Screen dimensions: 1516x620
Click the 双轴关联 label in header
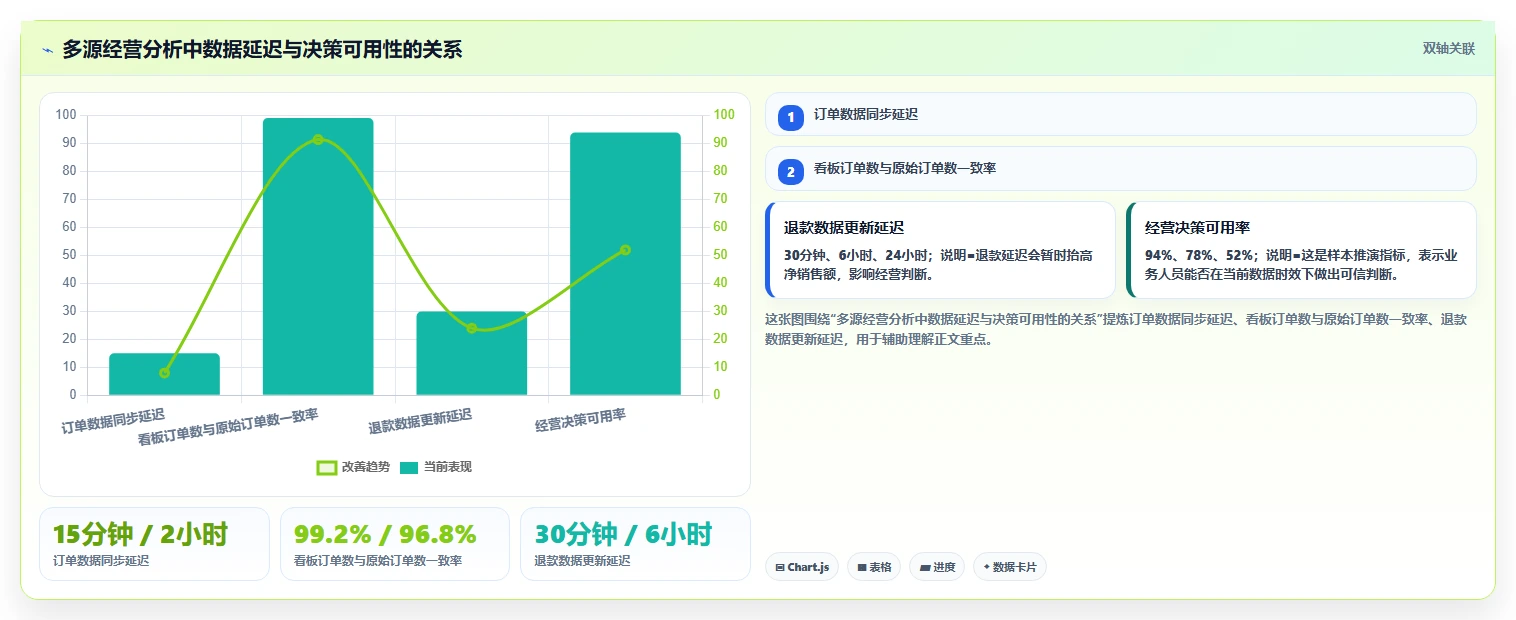[1449, 49]
